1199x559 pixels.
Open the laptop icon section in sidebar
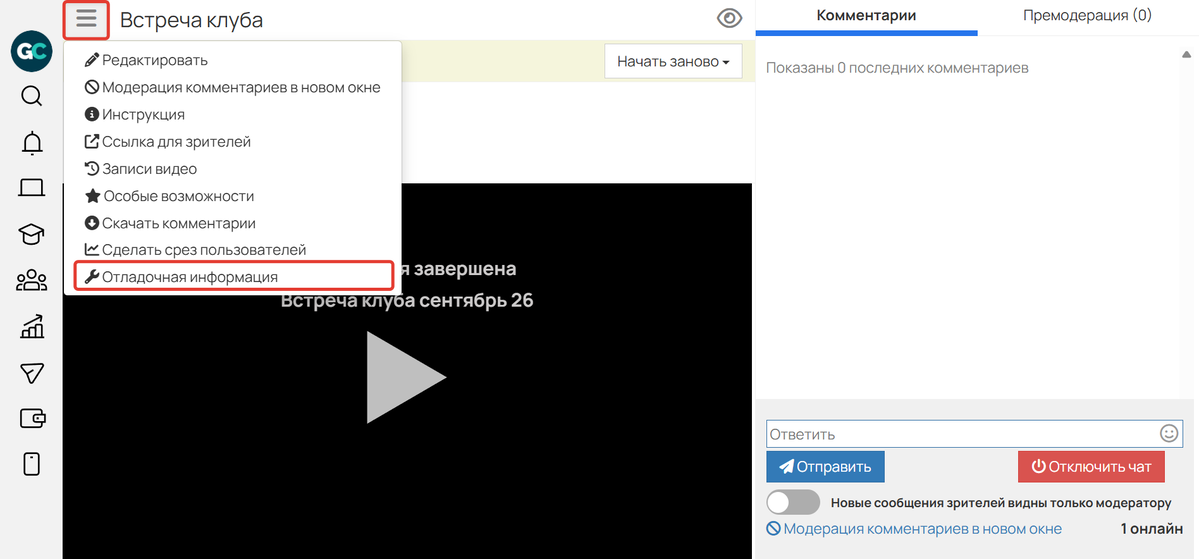[x=31, y=187]
